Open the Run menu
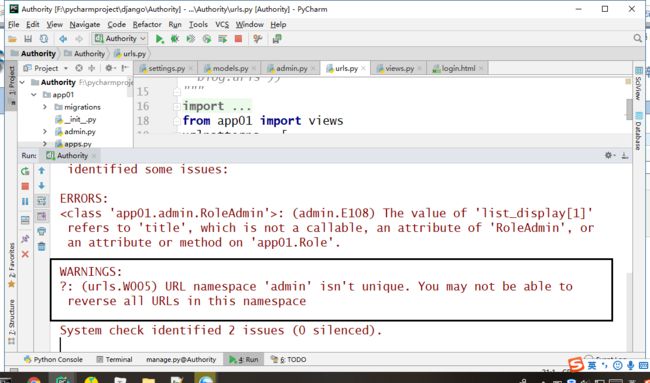Screen dimensions: 650x383 tap(175, 24)
